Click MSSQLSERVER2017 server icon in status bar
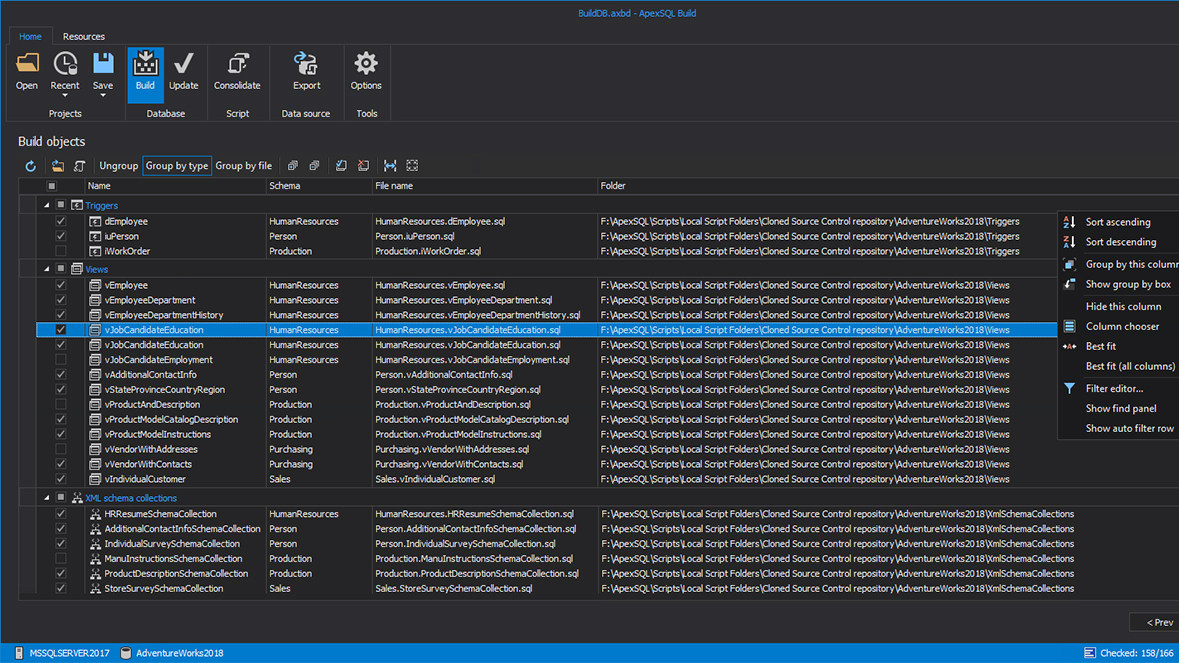The image size is (1179, 663). click(20, 653)
